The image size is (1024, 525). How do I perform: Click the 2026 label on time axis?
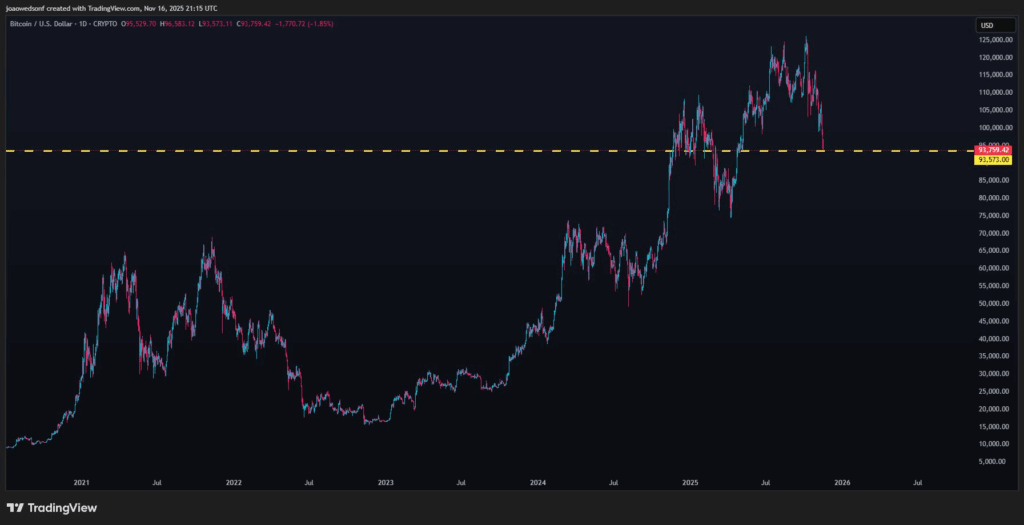coord(842,482)
